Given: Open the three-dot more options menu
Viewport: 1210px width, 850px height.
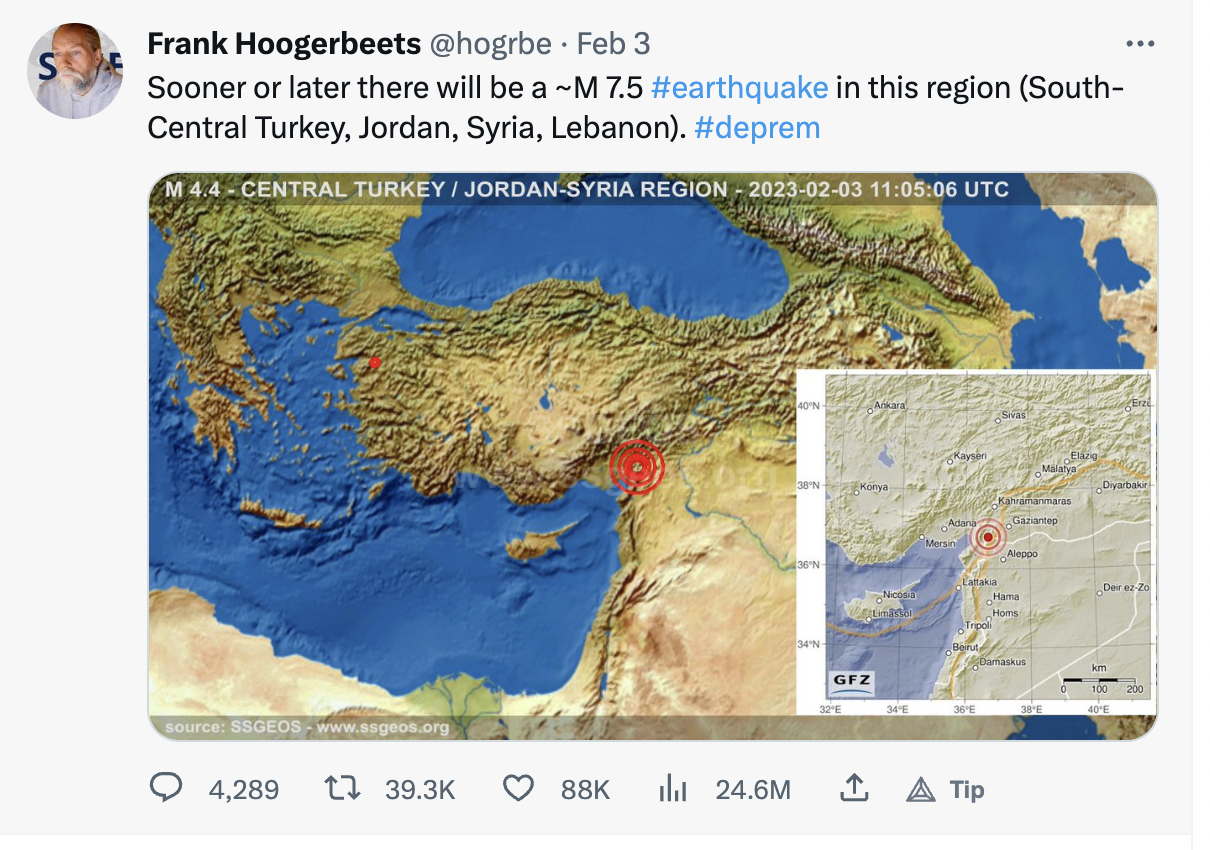Looking at the screenshot, I should click(1140, 44).
